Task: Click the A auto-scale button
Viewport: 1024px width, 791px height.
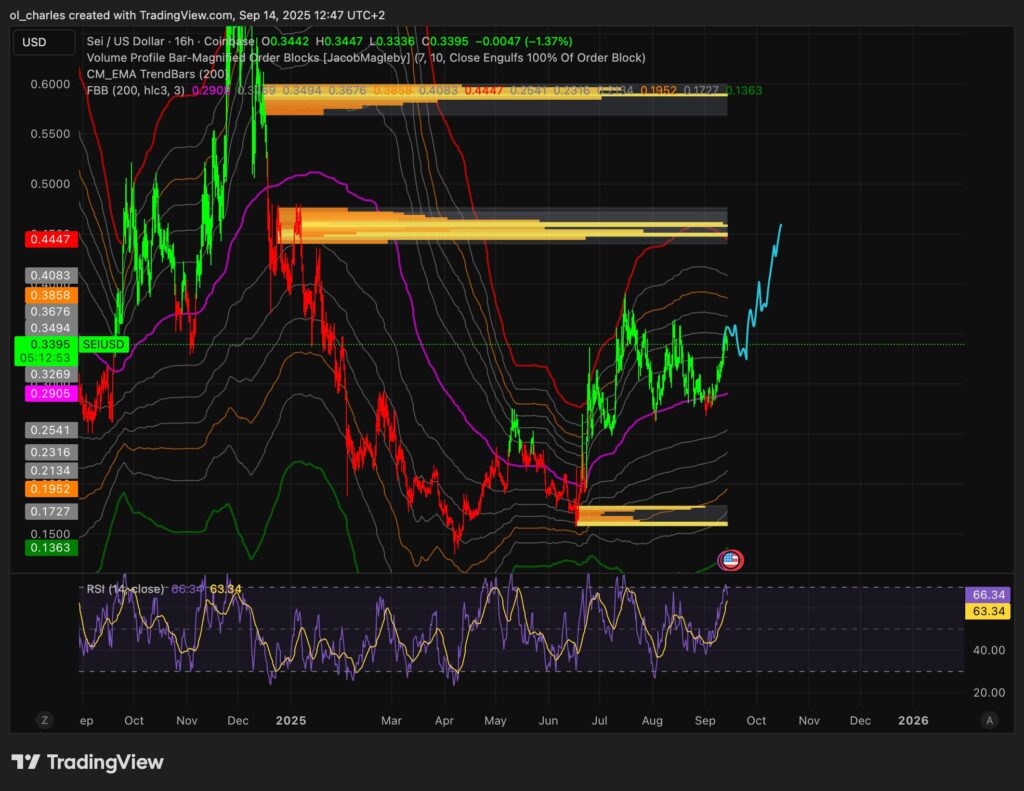Action: (x=989, y=720)
